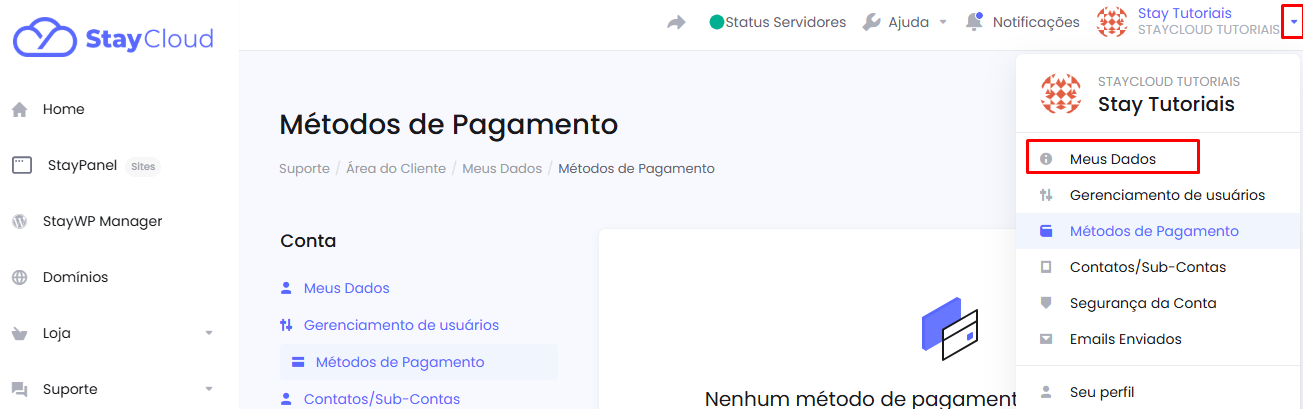Click the credit card illustration icon
Viewport: 1303px width, 409px height.
pyautogui.click(x=949, y=329)
